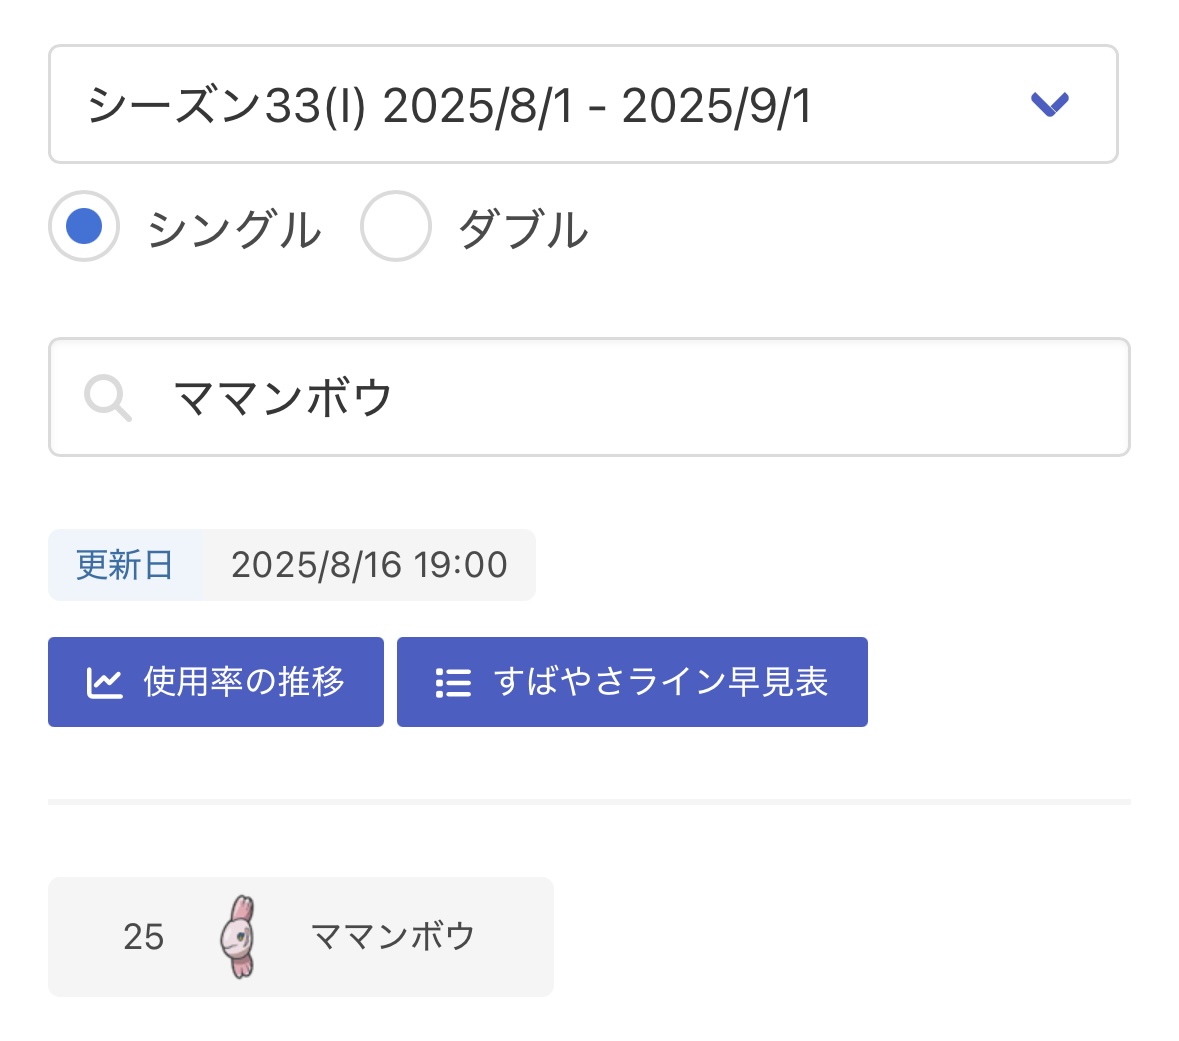Click the rank number 25 in results
The height and width of the screenshot is (1041, 1179).
143,937
